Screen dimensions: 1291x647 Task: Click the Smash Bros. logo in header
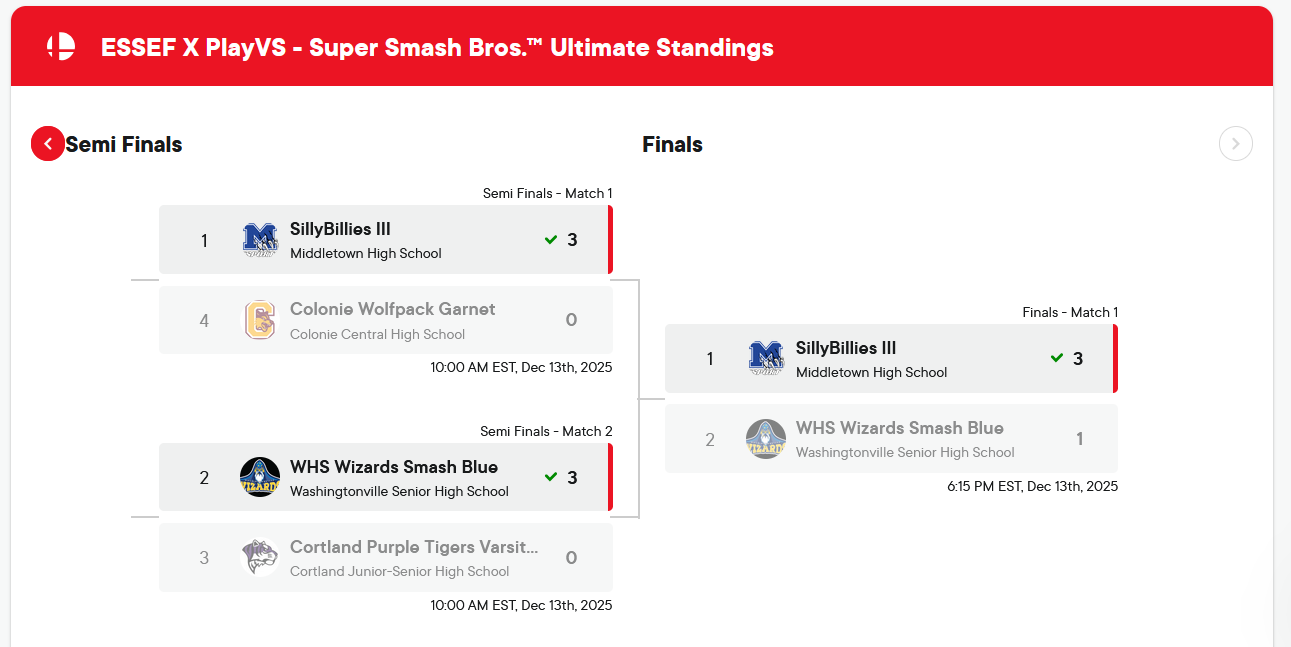61,47
